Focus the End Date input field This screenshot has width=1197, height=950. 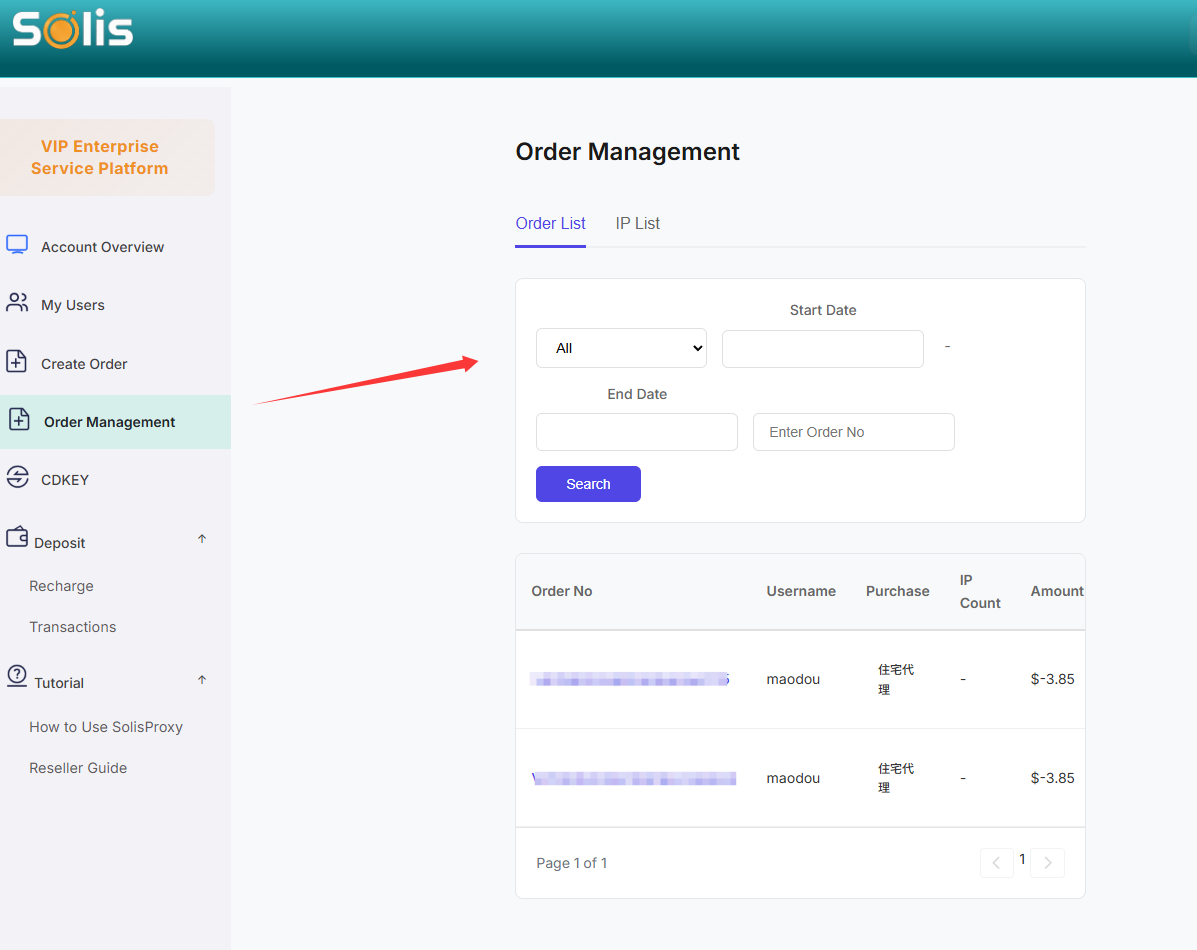click(637, 432)
